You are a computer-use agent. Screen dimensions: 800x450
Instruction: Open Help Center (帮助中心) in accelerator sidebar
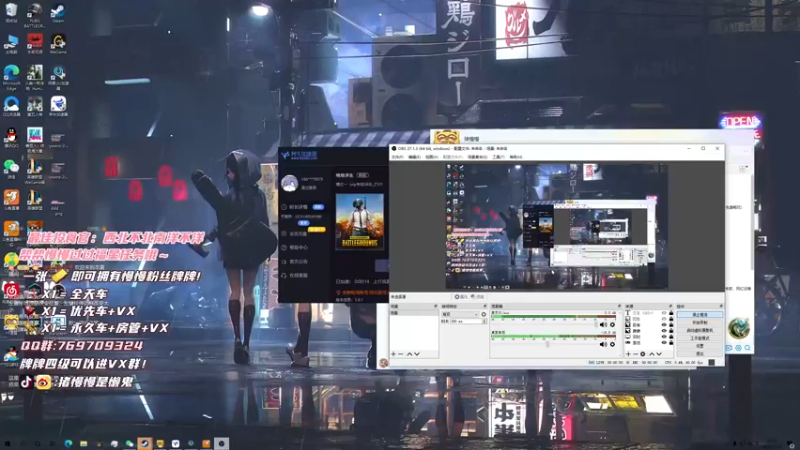tap(295, 247)
